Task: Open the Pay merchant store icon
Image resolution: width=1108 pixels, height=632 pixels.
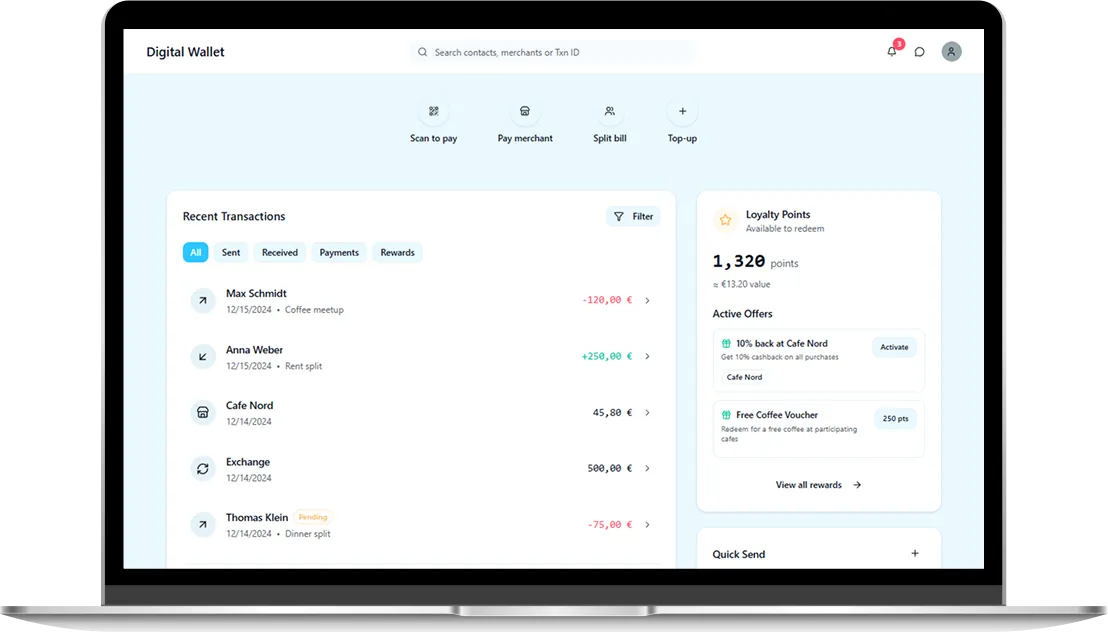Action: tap(525, 111)
